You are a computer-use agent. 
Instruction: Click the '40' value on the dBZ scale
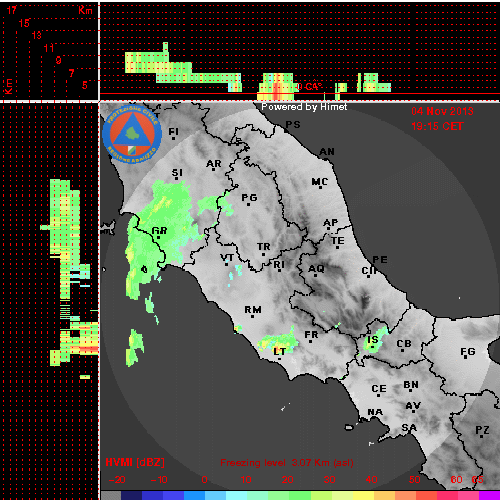point(371,480)
